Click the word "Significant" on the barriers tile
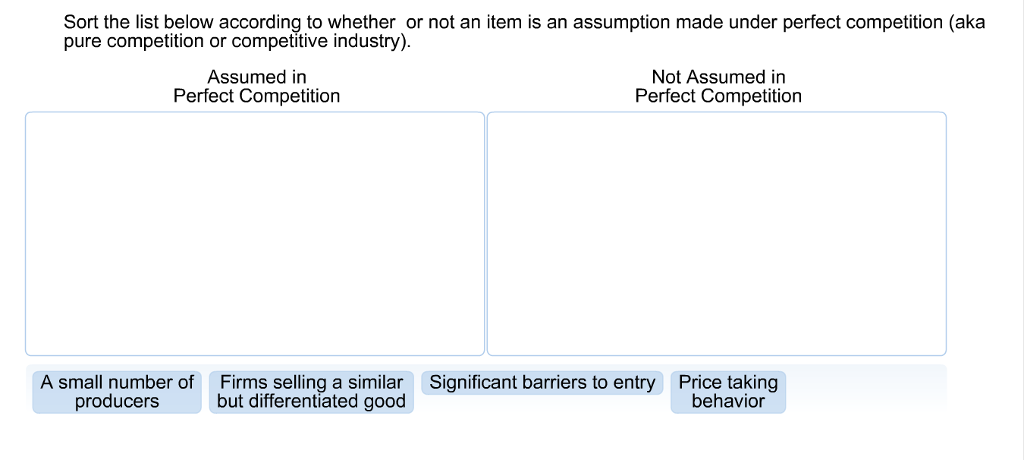 pyautogui.click(x=474, y=383)
